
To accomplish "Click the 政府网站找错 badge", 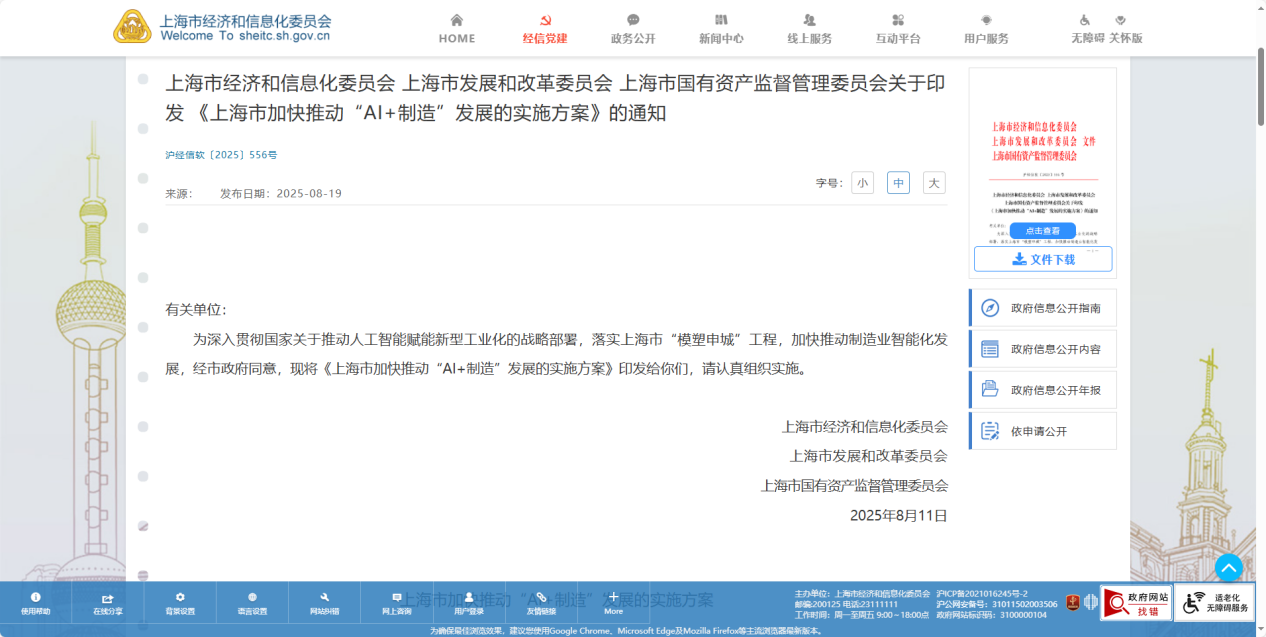I will pyautogui.click(x=1136, y=603).
